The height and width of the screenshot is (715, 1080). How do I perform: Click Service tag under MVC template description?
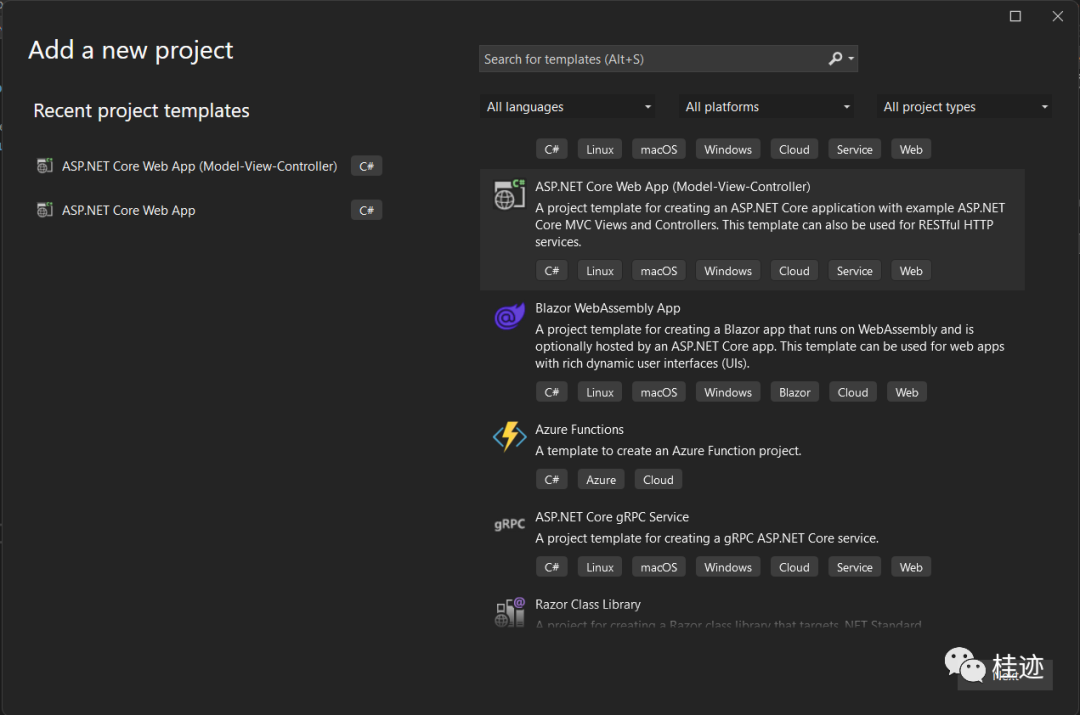(x=854, y=271)
